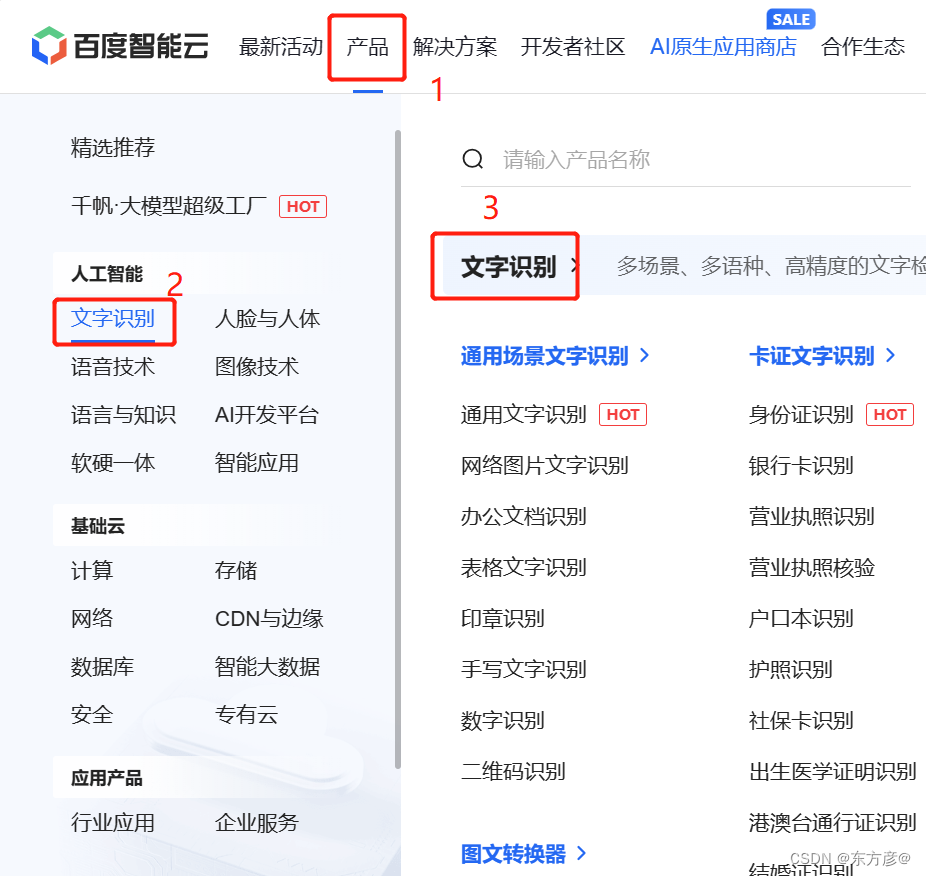The image size is (926, 876).
Task: Expand the 通用场景文字识别 category chevron
Action: pyautogui.click(x=645, y=356)
